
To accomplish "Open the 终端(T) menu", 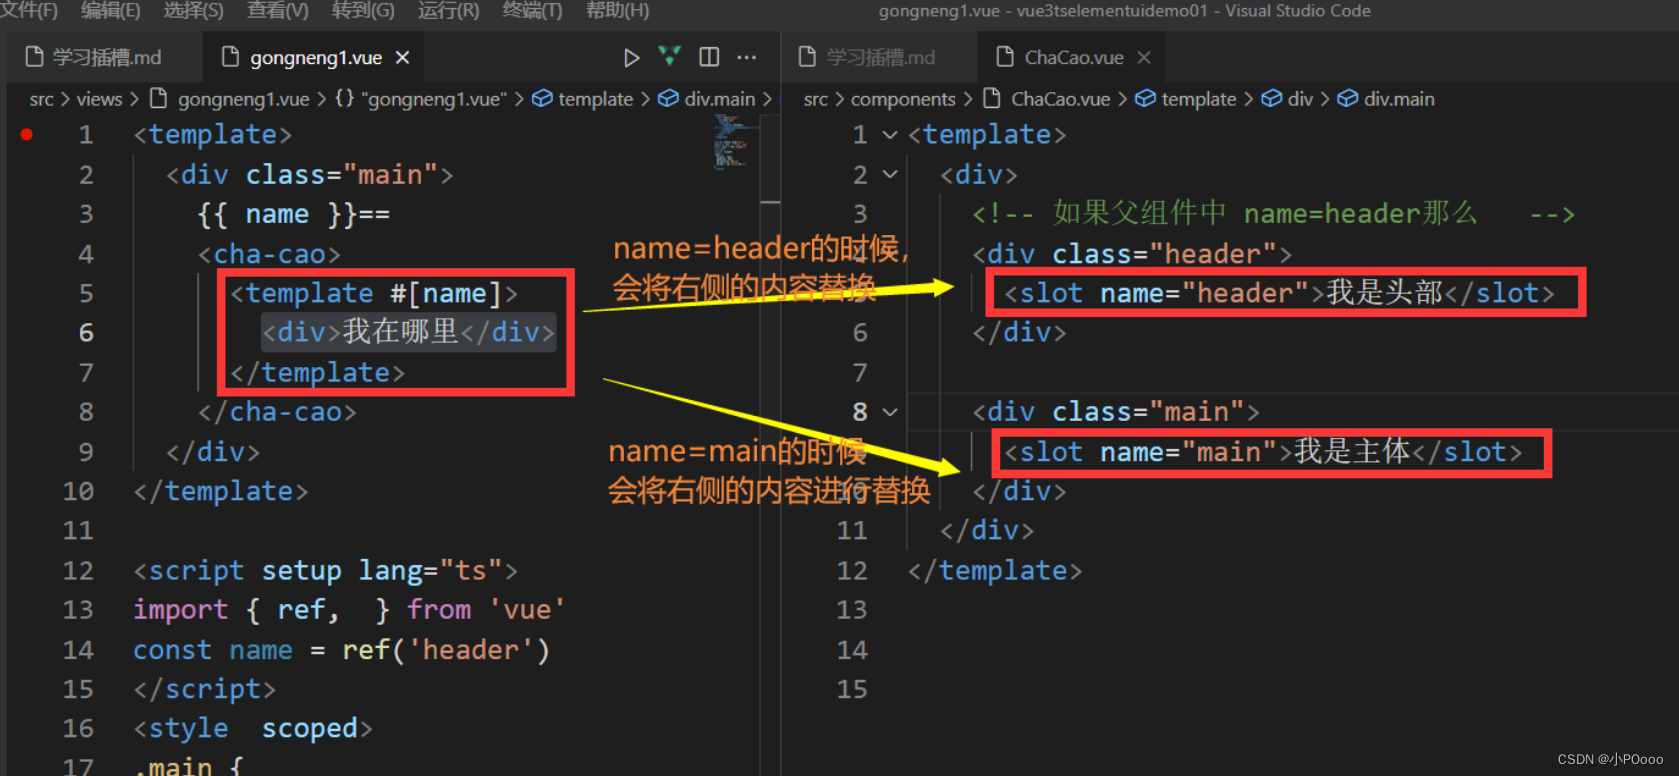I will 532,11.
